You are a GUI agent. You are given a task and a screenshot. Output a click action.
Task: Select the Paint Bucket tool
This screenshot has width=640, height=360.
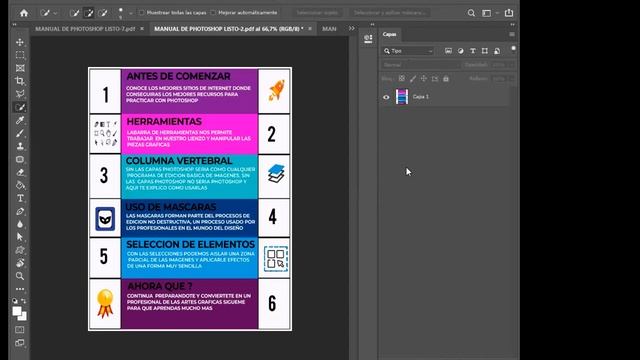point(20,185)
